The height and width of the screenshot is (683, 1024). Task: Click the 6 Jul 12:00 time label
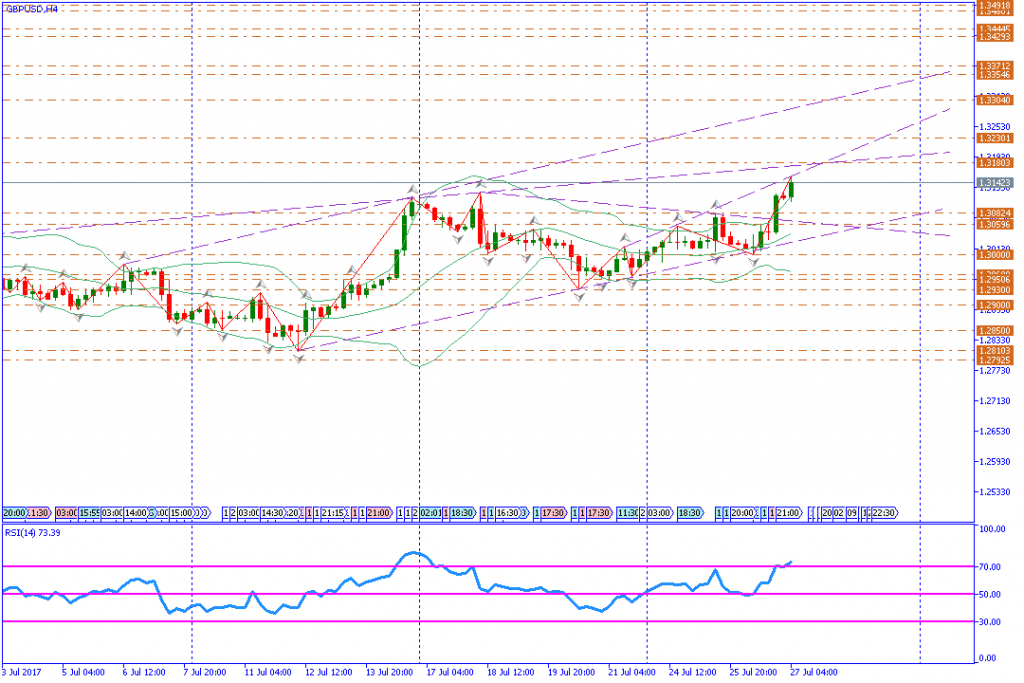[x=144, y=673]
